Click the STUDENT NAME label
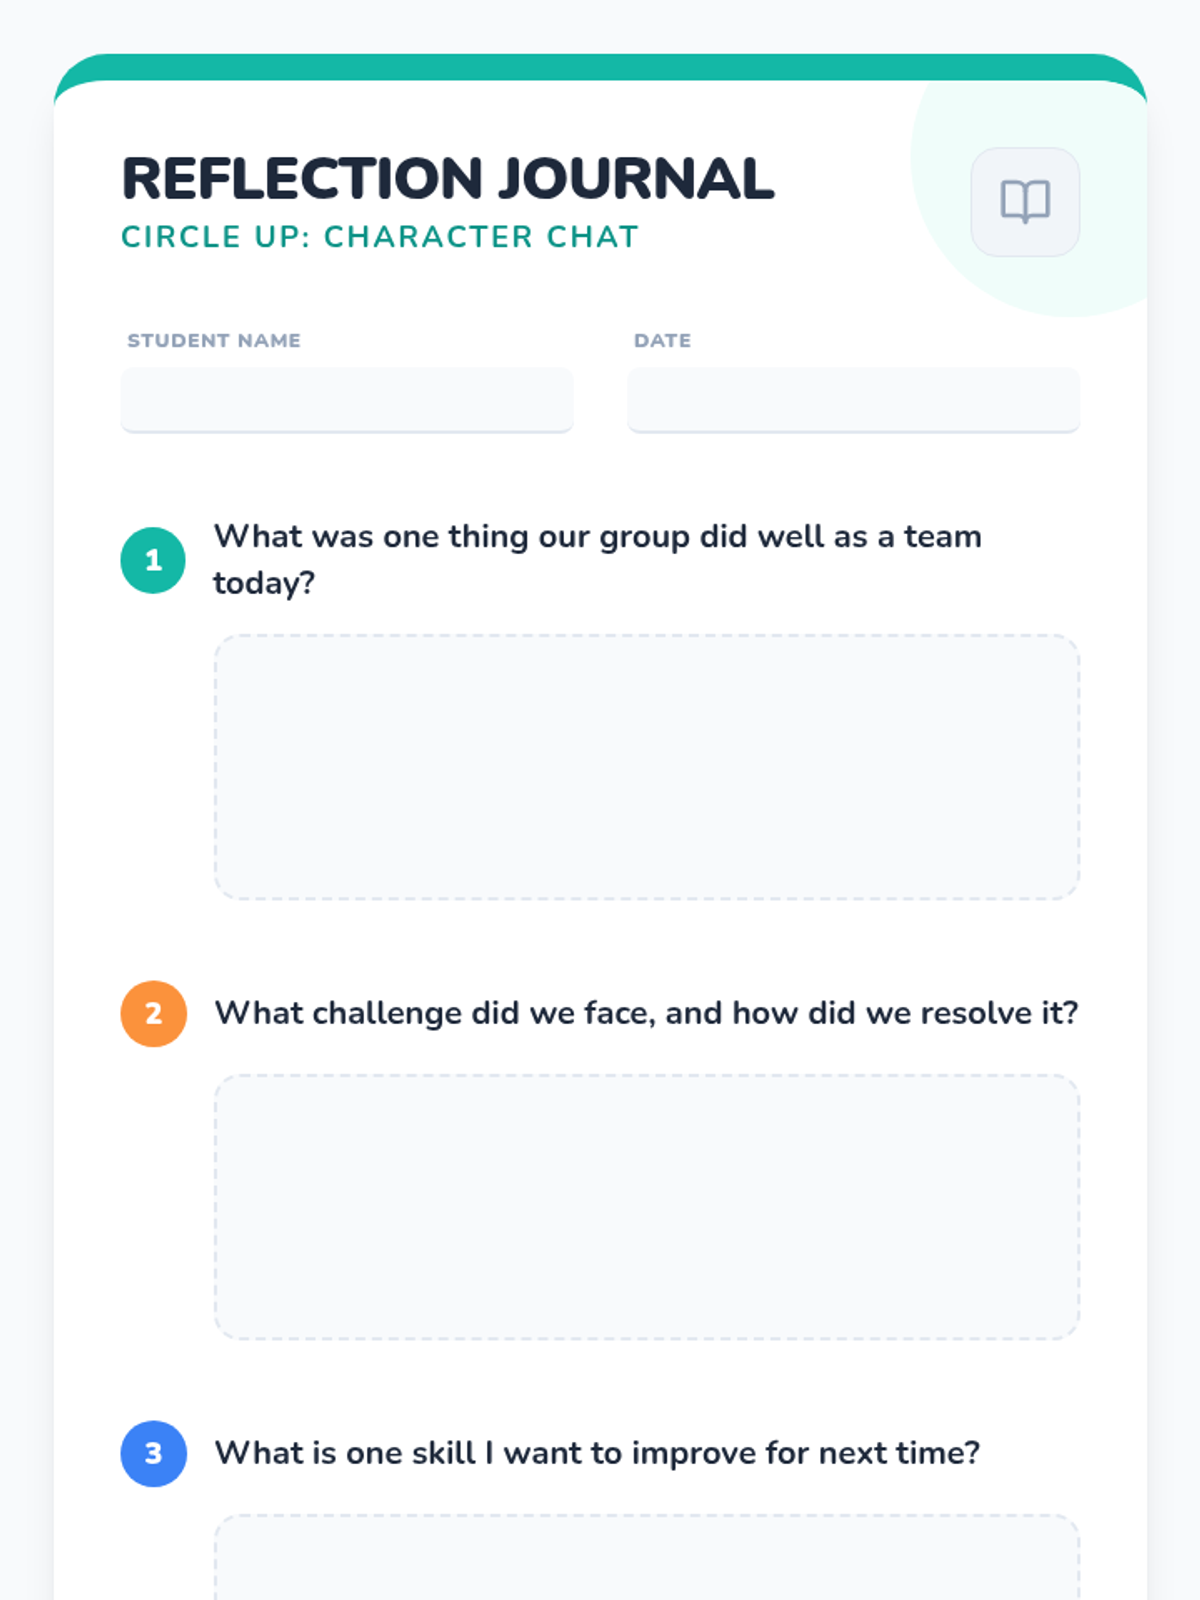The width and height of the screenshot is (1200, 1600). point(214,340)
